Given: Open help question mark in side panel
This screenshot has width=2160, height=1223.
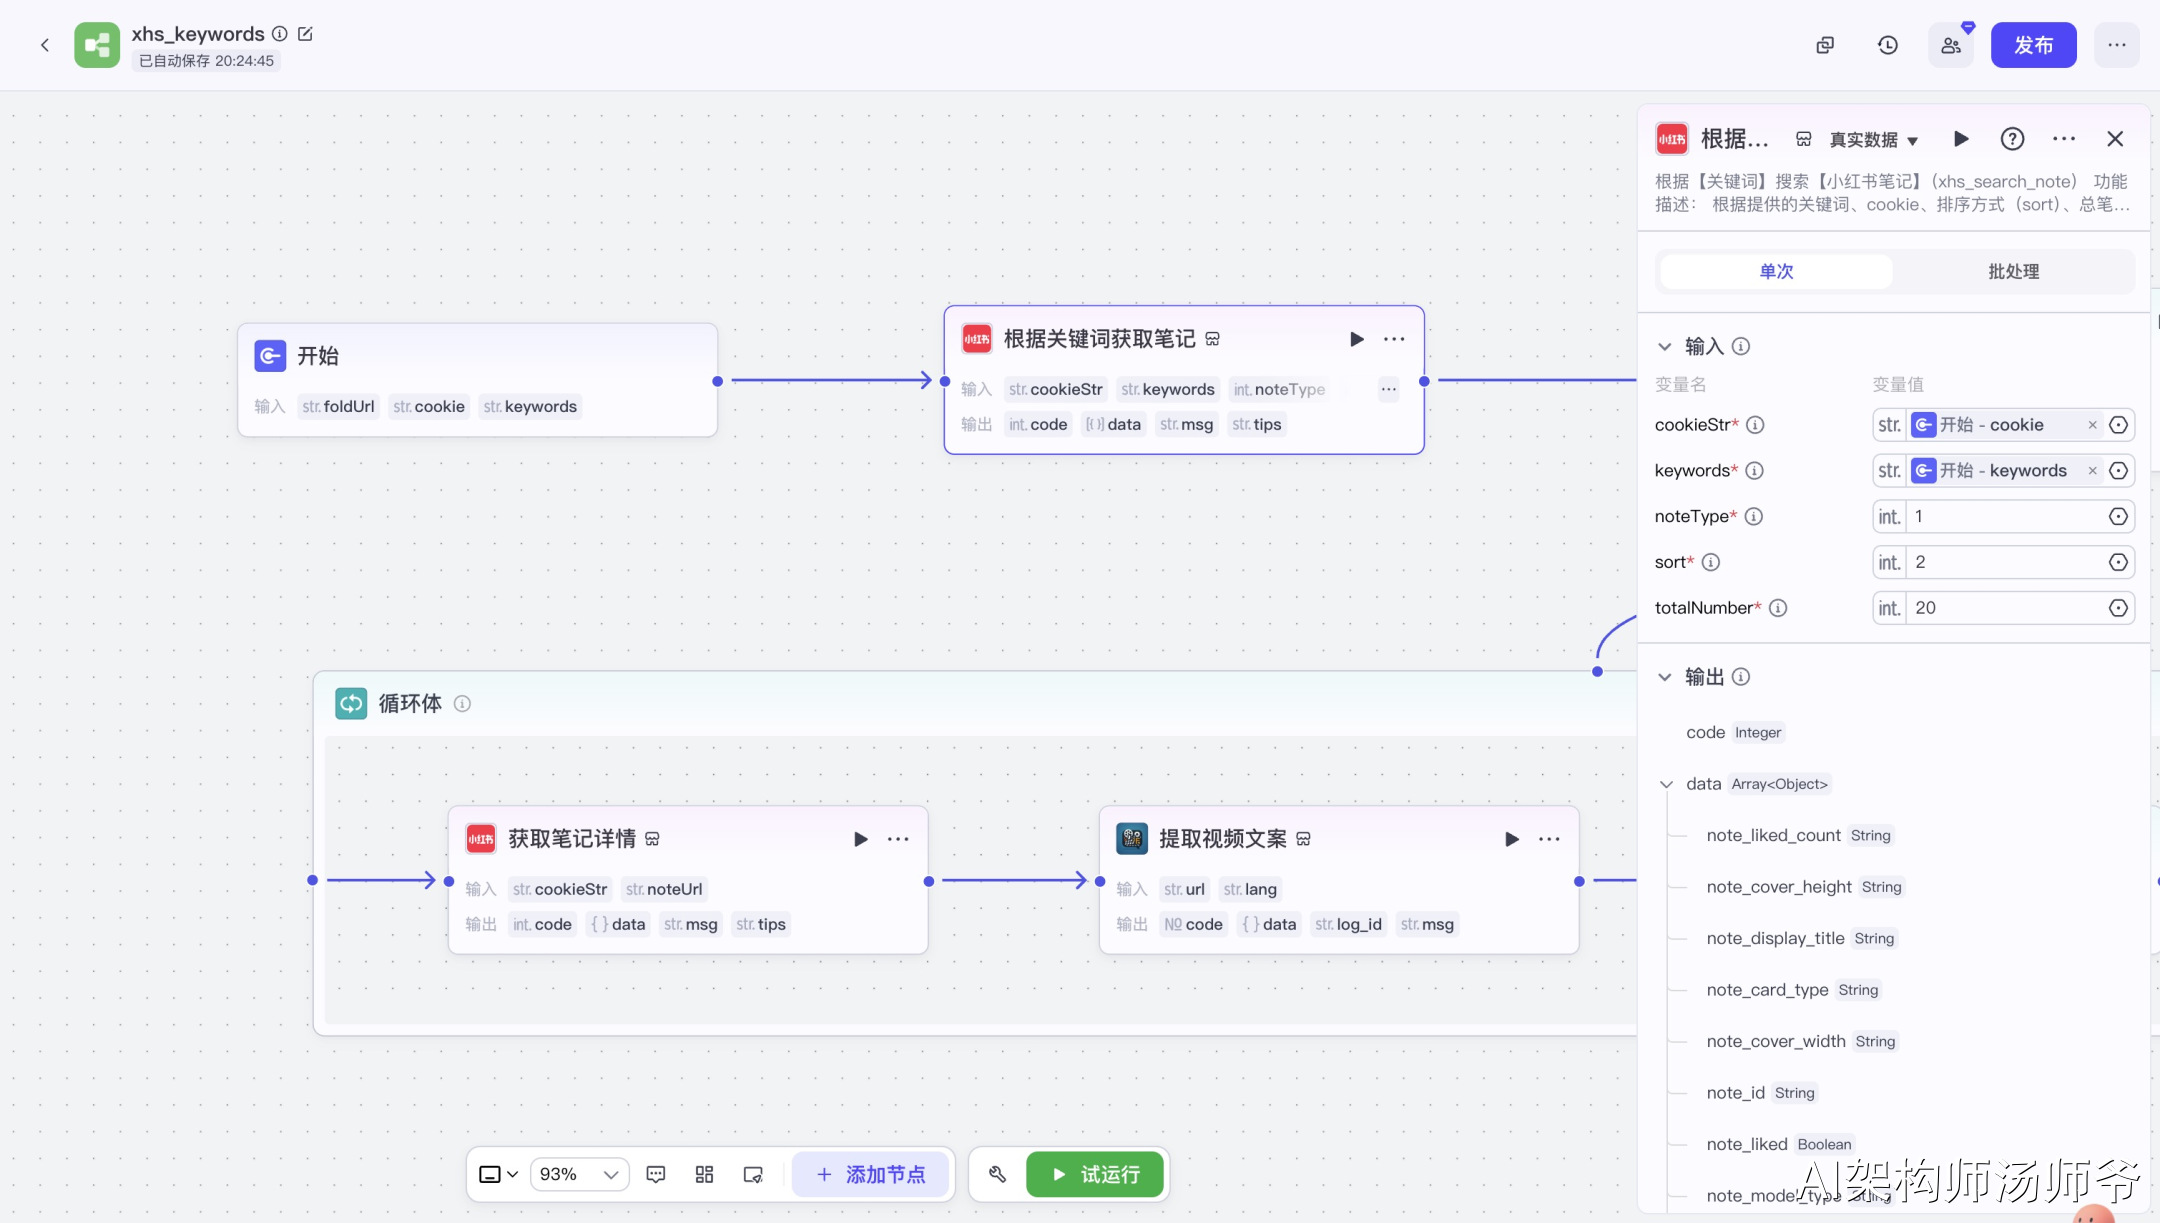Looking at the screenshot, I should pyautogui.click(x=2012, y=139).
